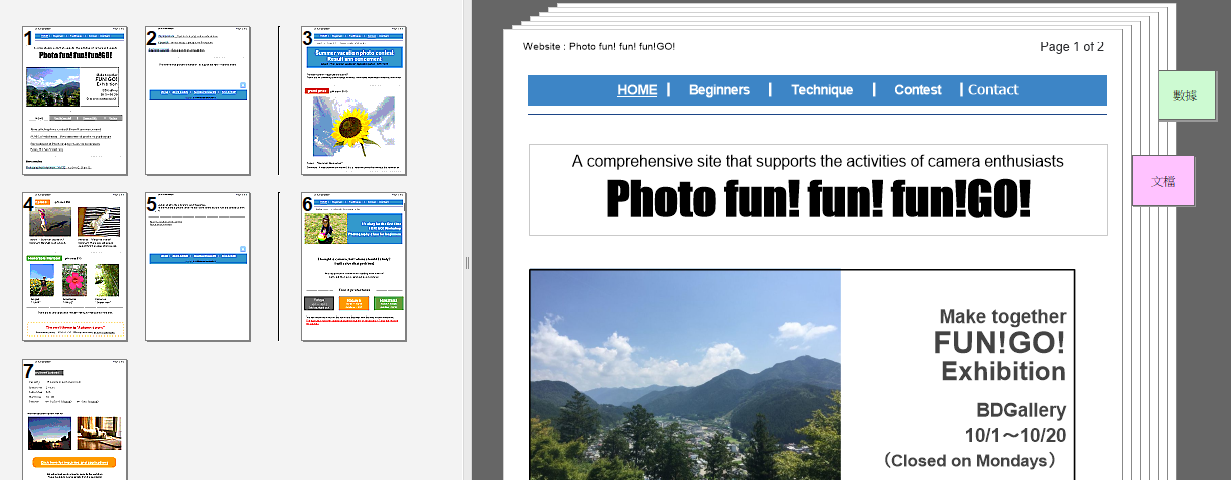Click the splitter handle between panes
Viewport: 1231px width, 480px height.
467,262
